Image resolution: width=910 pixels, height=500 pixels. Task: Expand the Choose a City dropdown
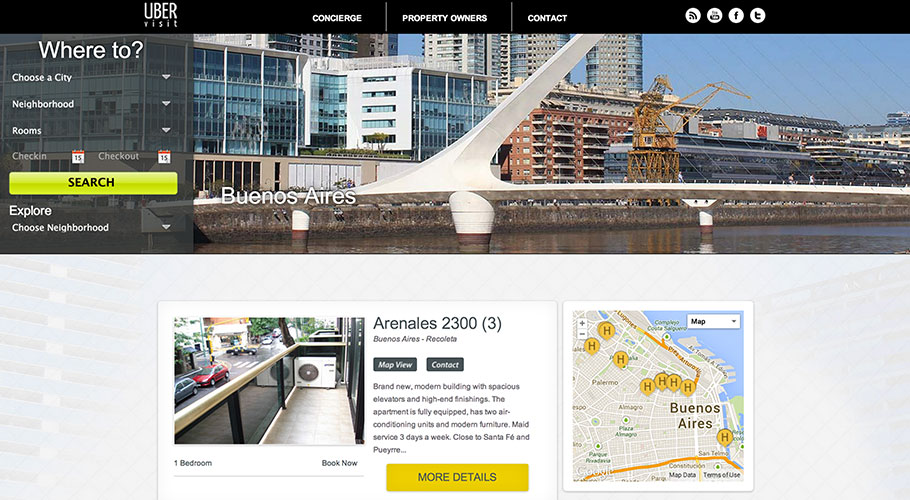click(x=91, y=77)
